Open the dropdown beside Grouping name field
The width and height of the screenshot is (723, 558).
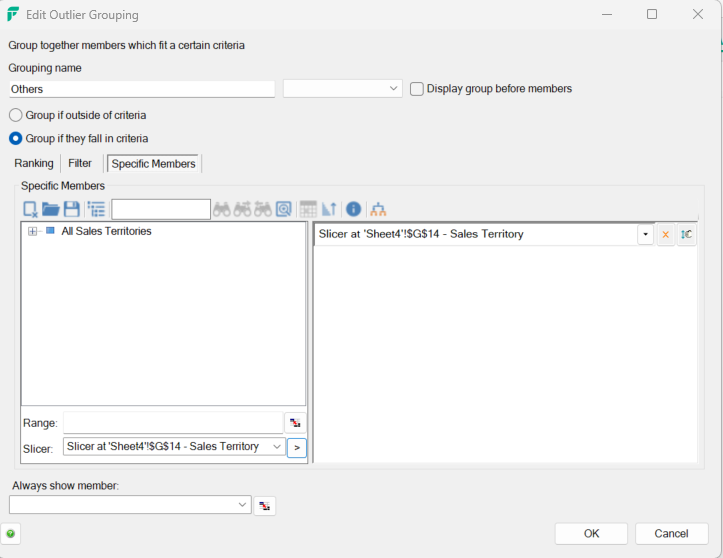coord(393,89)
